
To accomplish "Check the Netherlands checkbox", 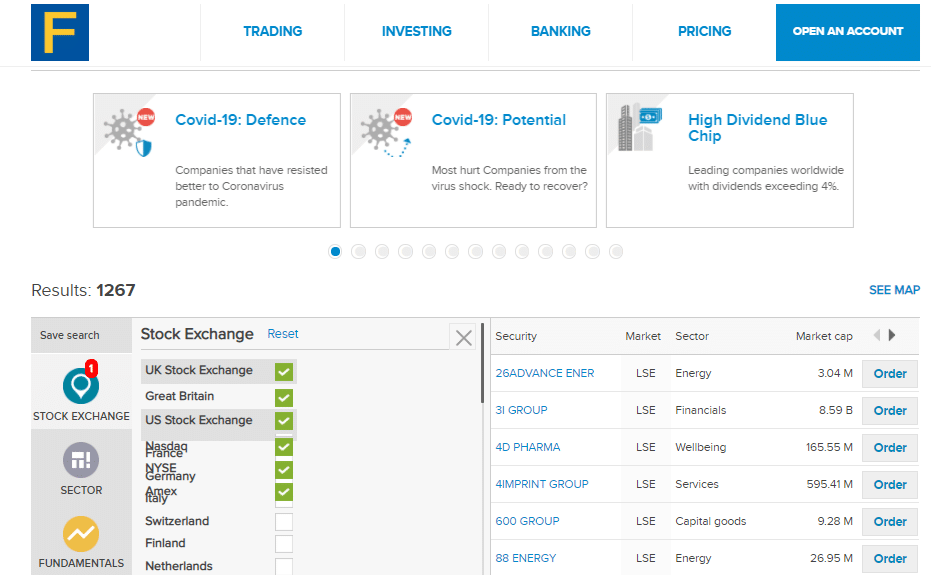I will pos(284,566).
